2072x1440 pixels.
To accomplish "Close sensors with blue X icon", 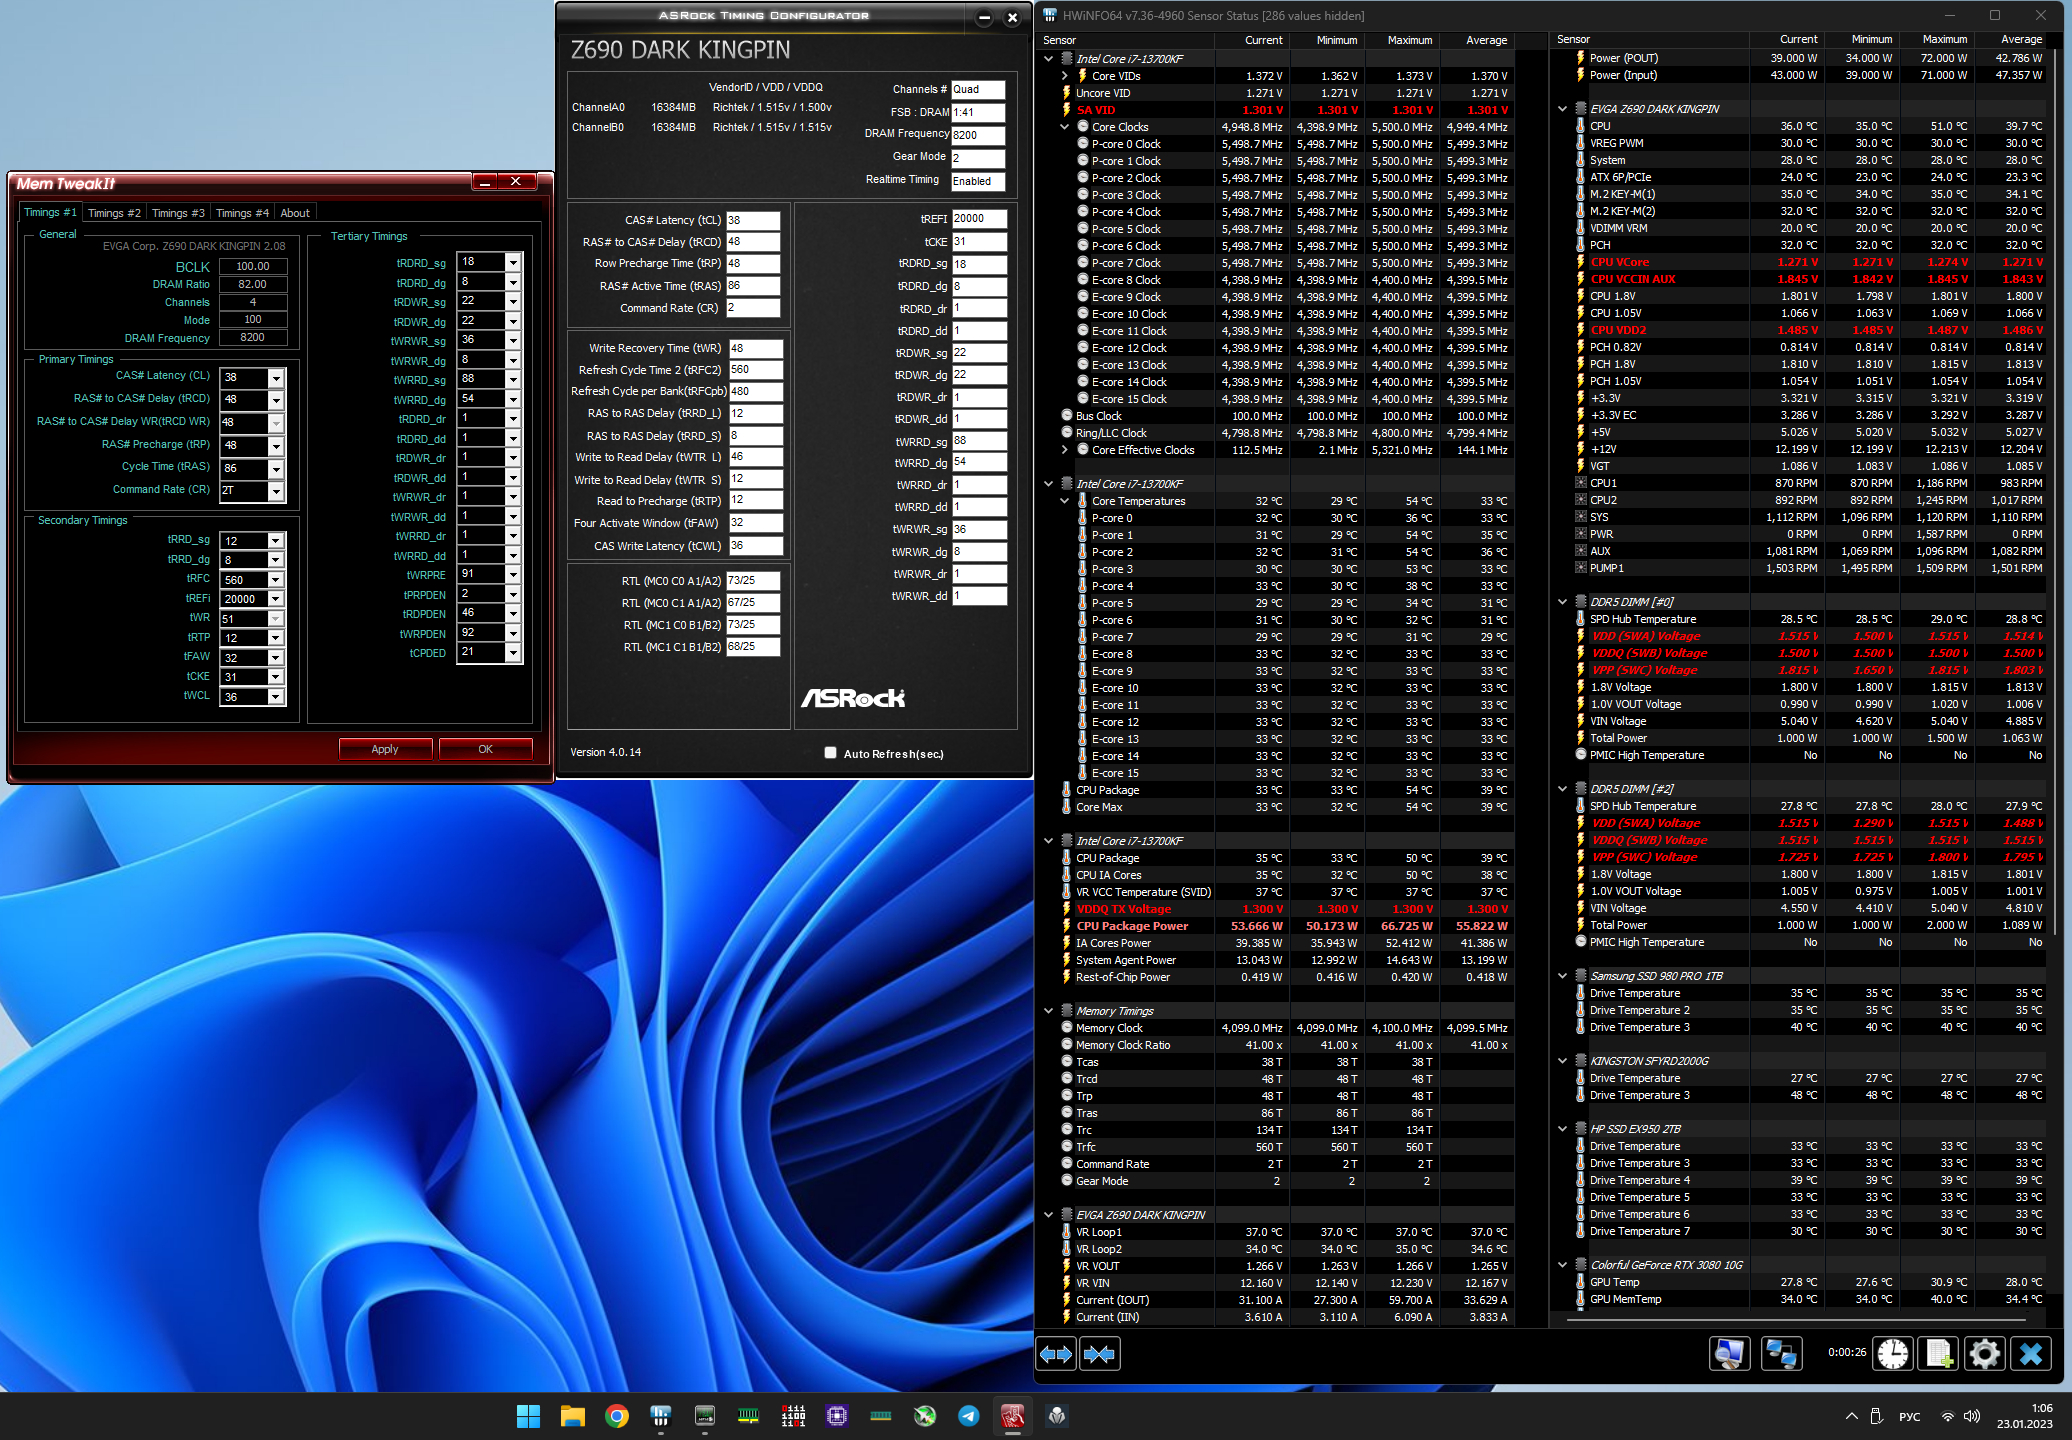I will pos(2030,1354).
